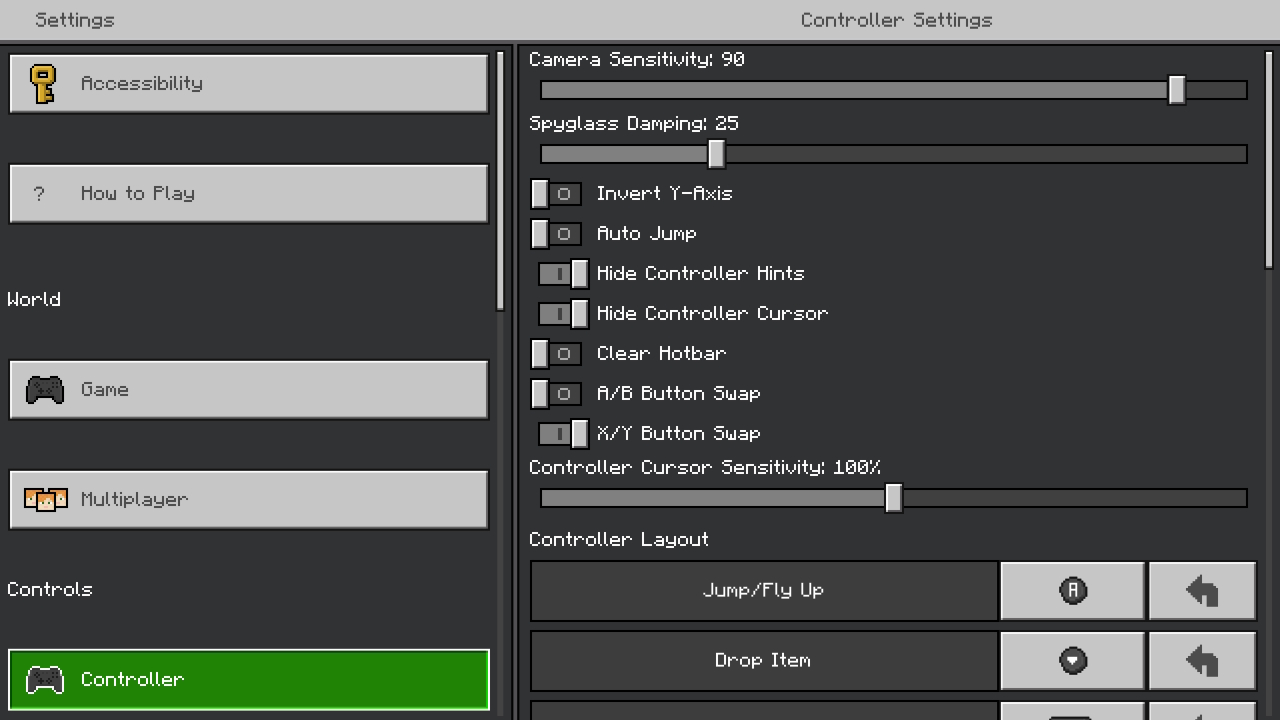Toggle the A/B Button Swap switch
This screenshot has width=1280, height=720.
click(556, 394)
